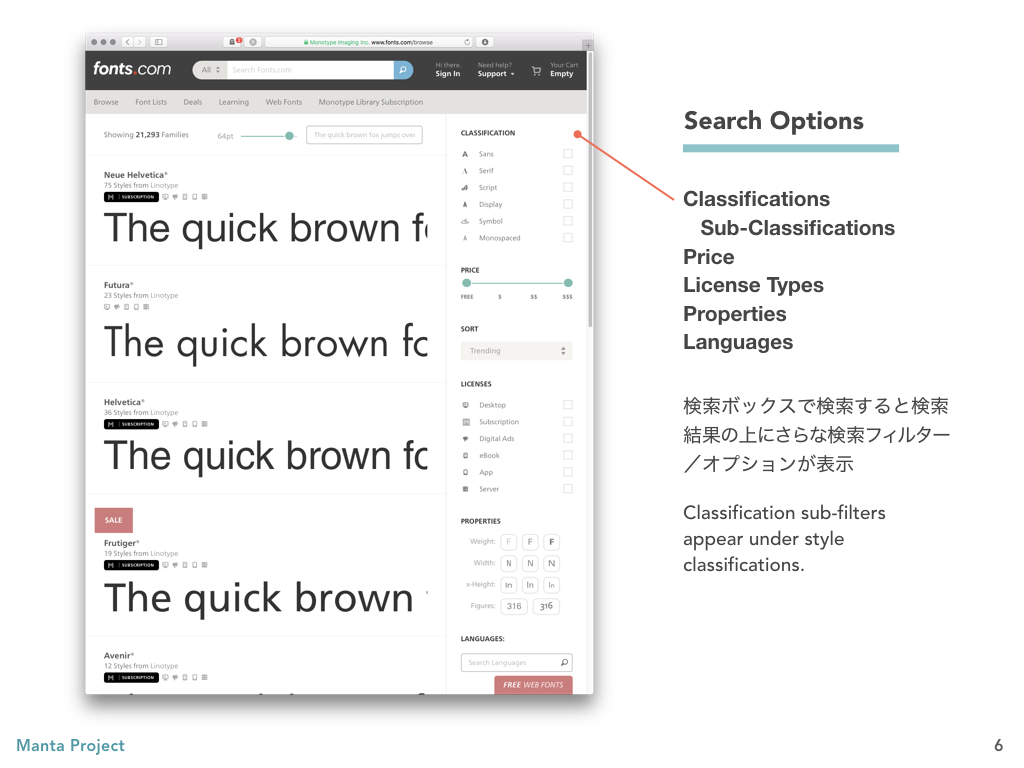Open the Futura family link
Screen dimensions: 1024x768
(118, 285)
